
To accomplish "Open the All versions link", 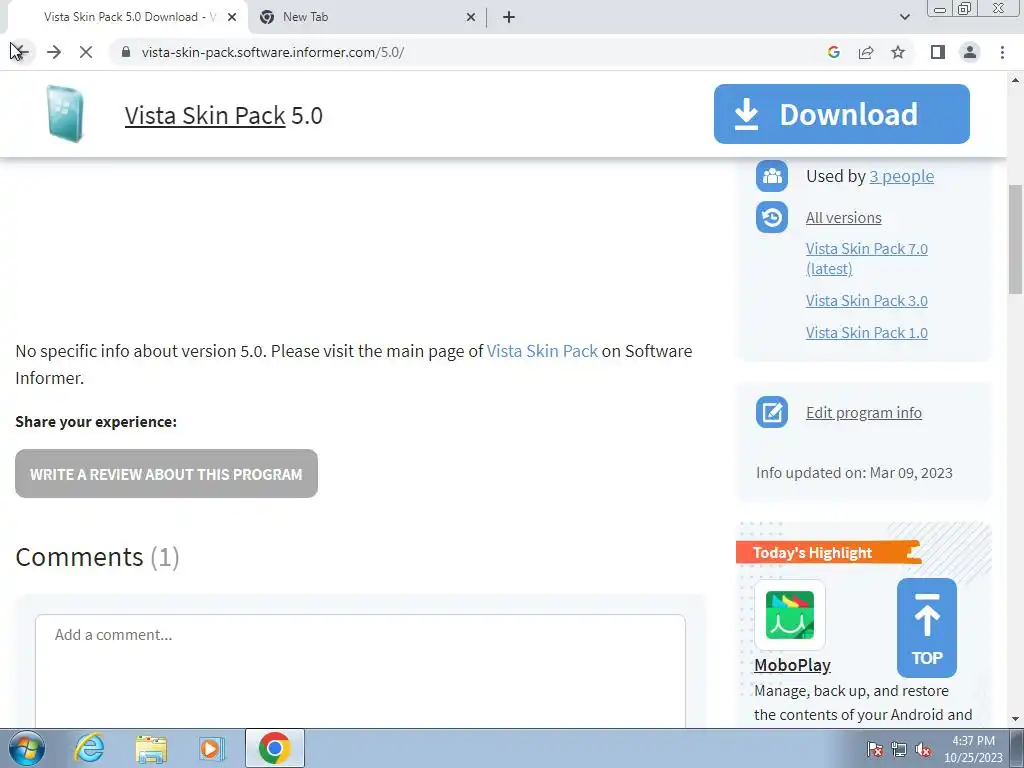I will (843, 217).
